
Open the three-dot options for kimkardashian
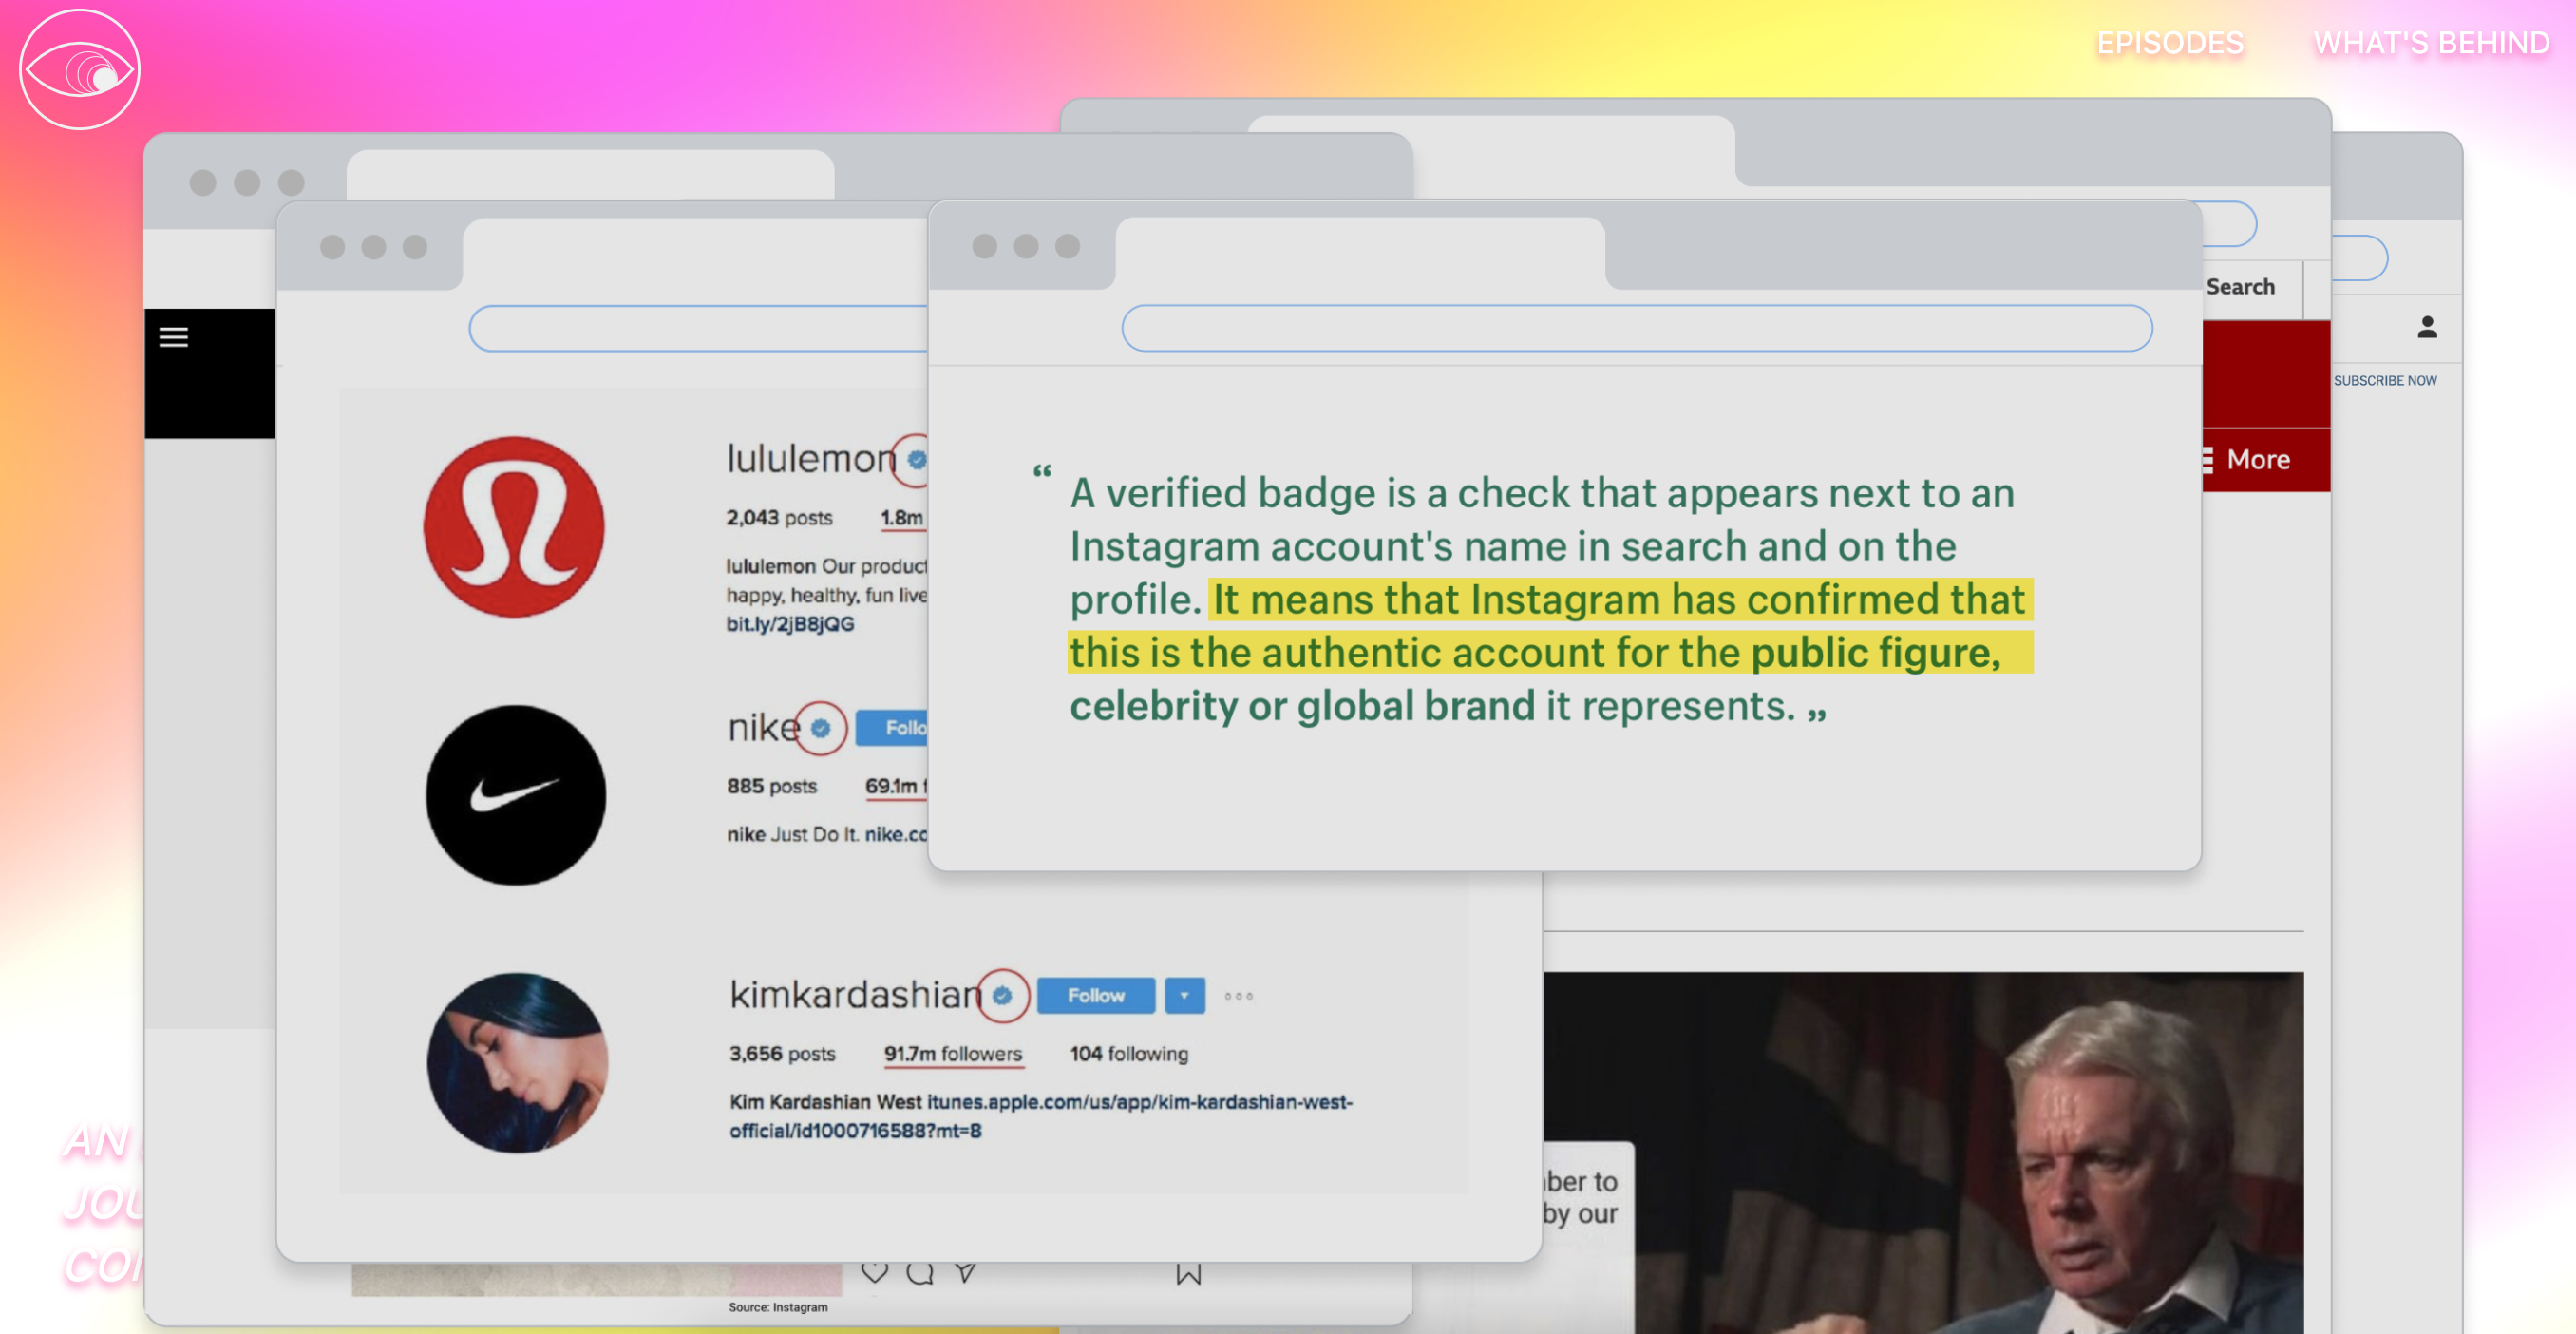(1238, 996)
